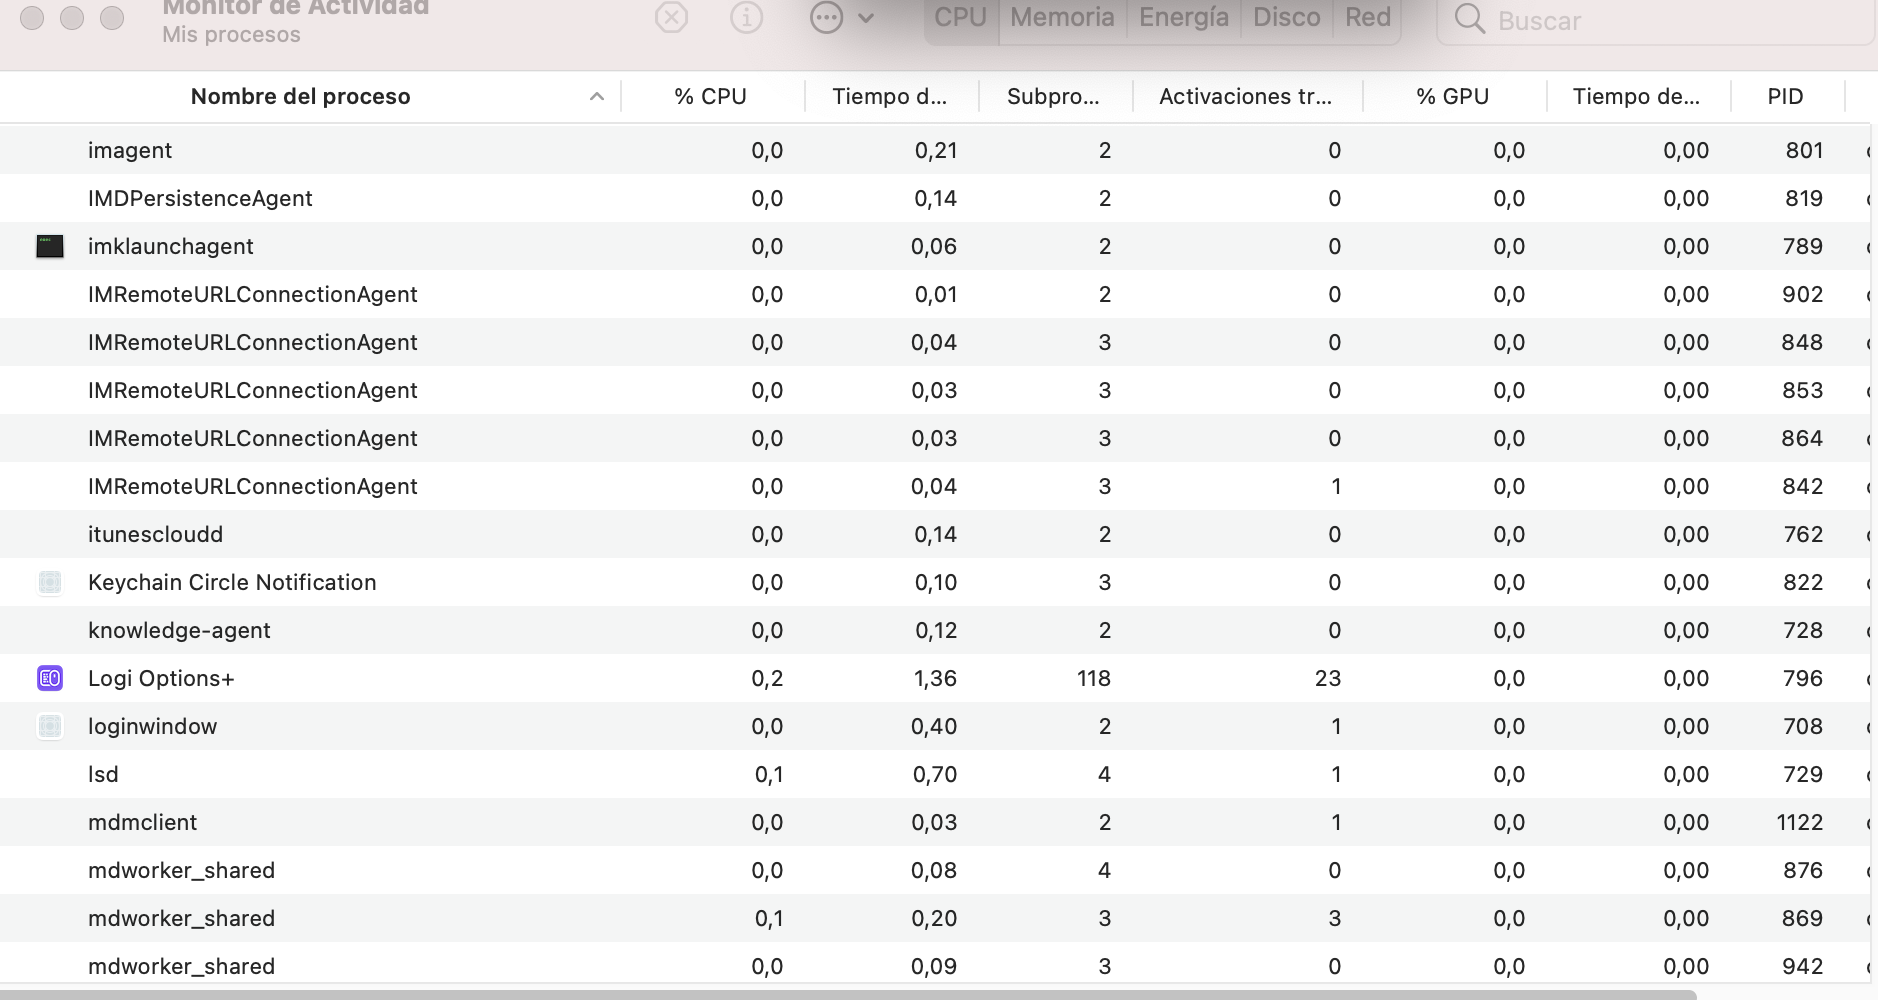
Task: Click the loginwindow process icon
Action: pos(50,726)
